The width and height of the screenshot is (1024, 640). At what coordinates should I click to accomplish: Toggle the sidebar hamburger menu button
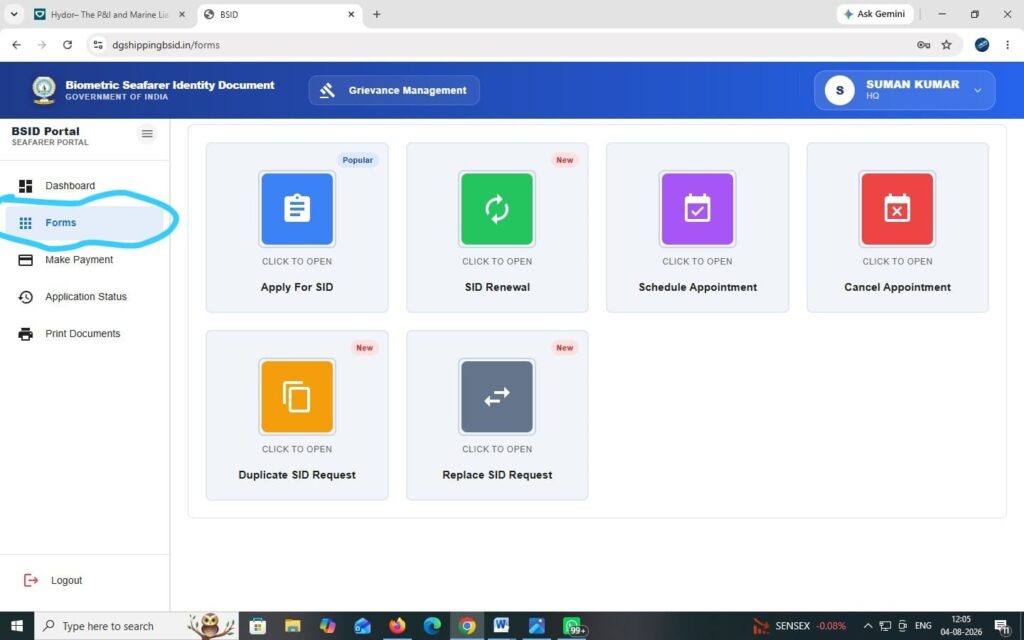pyautogui.click(x=147, y=134)
